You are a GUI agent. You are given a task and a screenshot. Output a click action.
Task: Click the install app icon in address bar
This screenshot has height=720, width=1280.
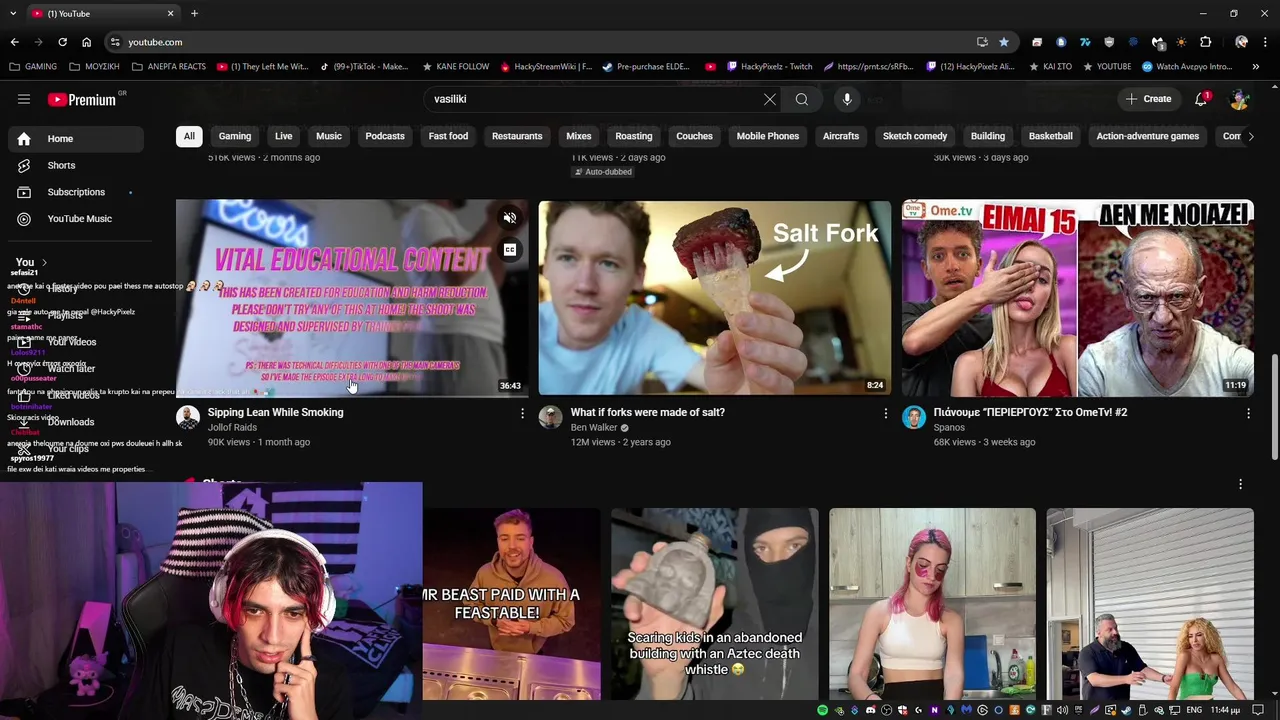click(982, 42)
